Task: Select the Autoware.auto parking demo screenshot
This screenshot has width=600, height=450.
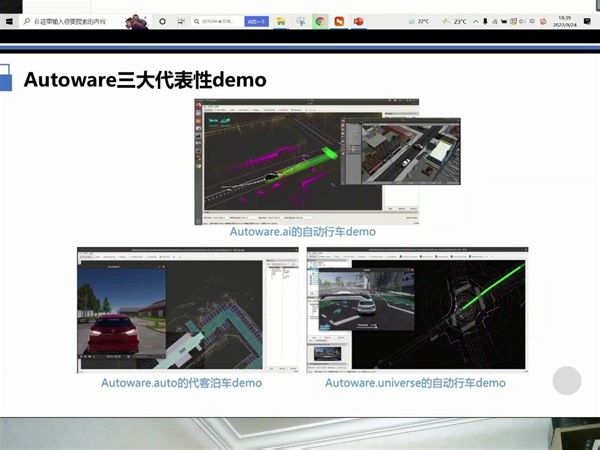Action: 188,310
